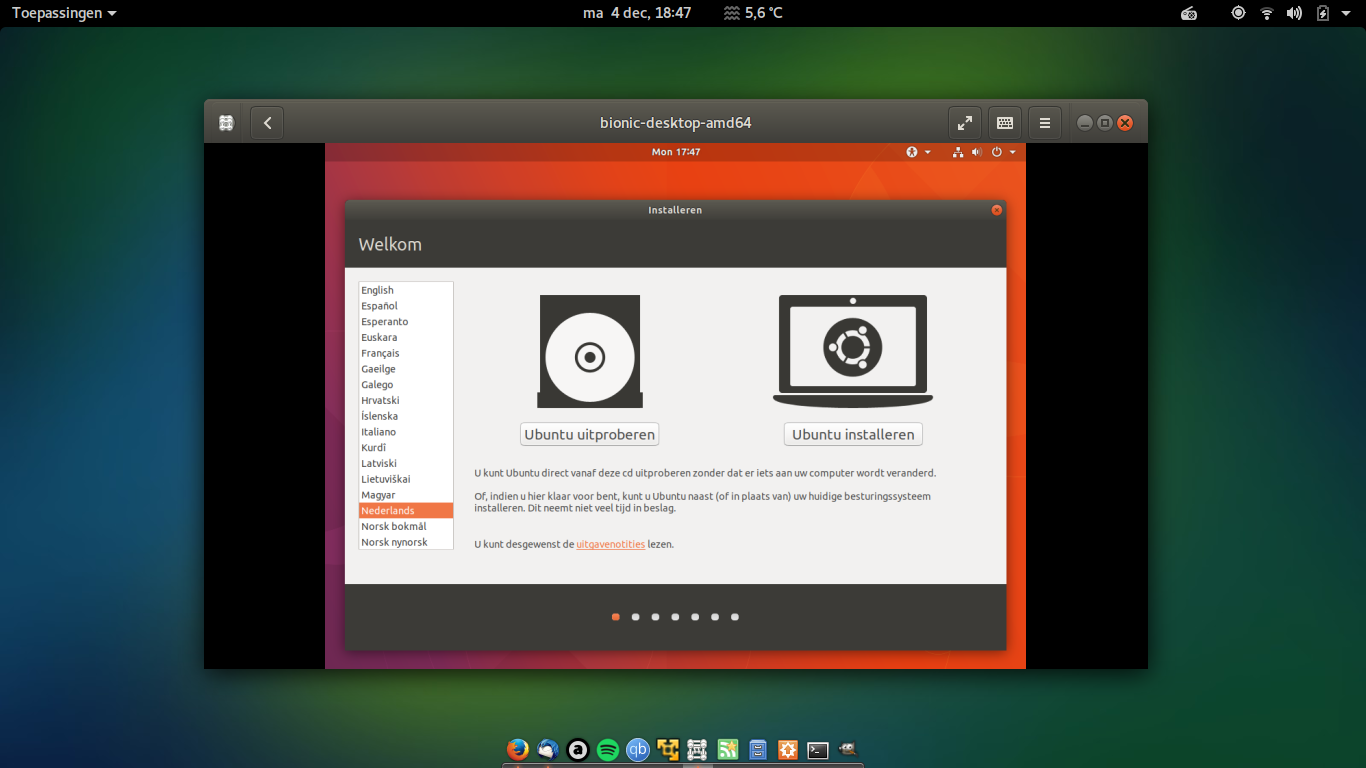This screenshot has height=768, width=1366.
Task: Click Ubuntu installeren button
Action: pyautogui.click(x=853, y=434)
